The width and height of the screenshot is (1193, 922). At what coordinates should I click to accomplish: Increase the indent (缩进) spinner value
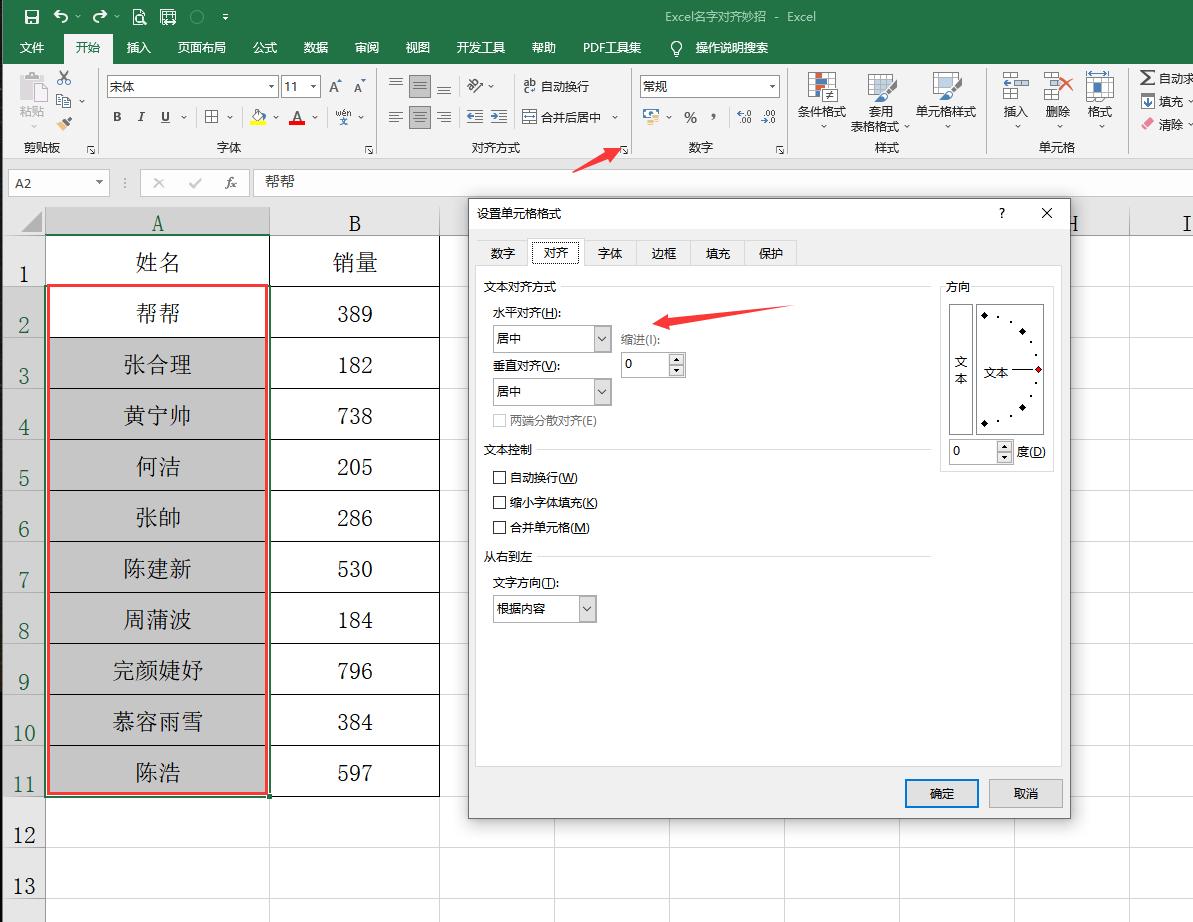[x=676, y=359]
